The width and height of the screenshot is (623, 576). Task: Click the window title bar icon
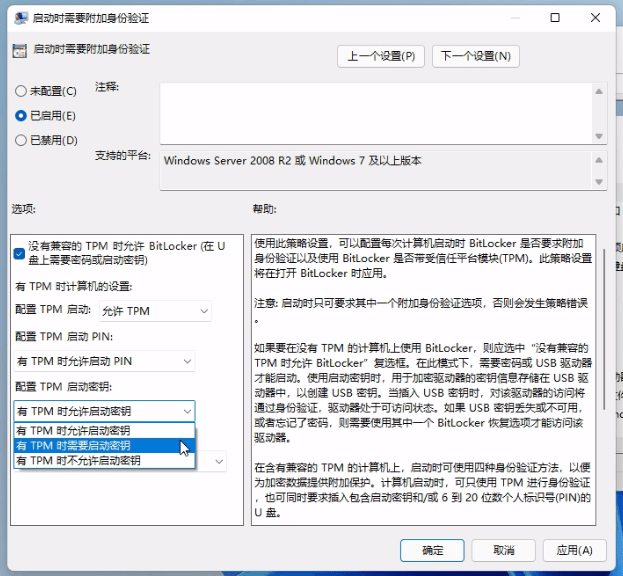(21, 18)
